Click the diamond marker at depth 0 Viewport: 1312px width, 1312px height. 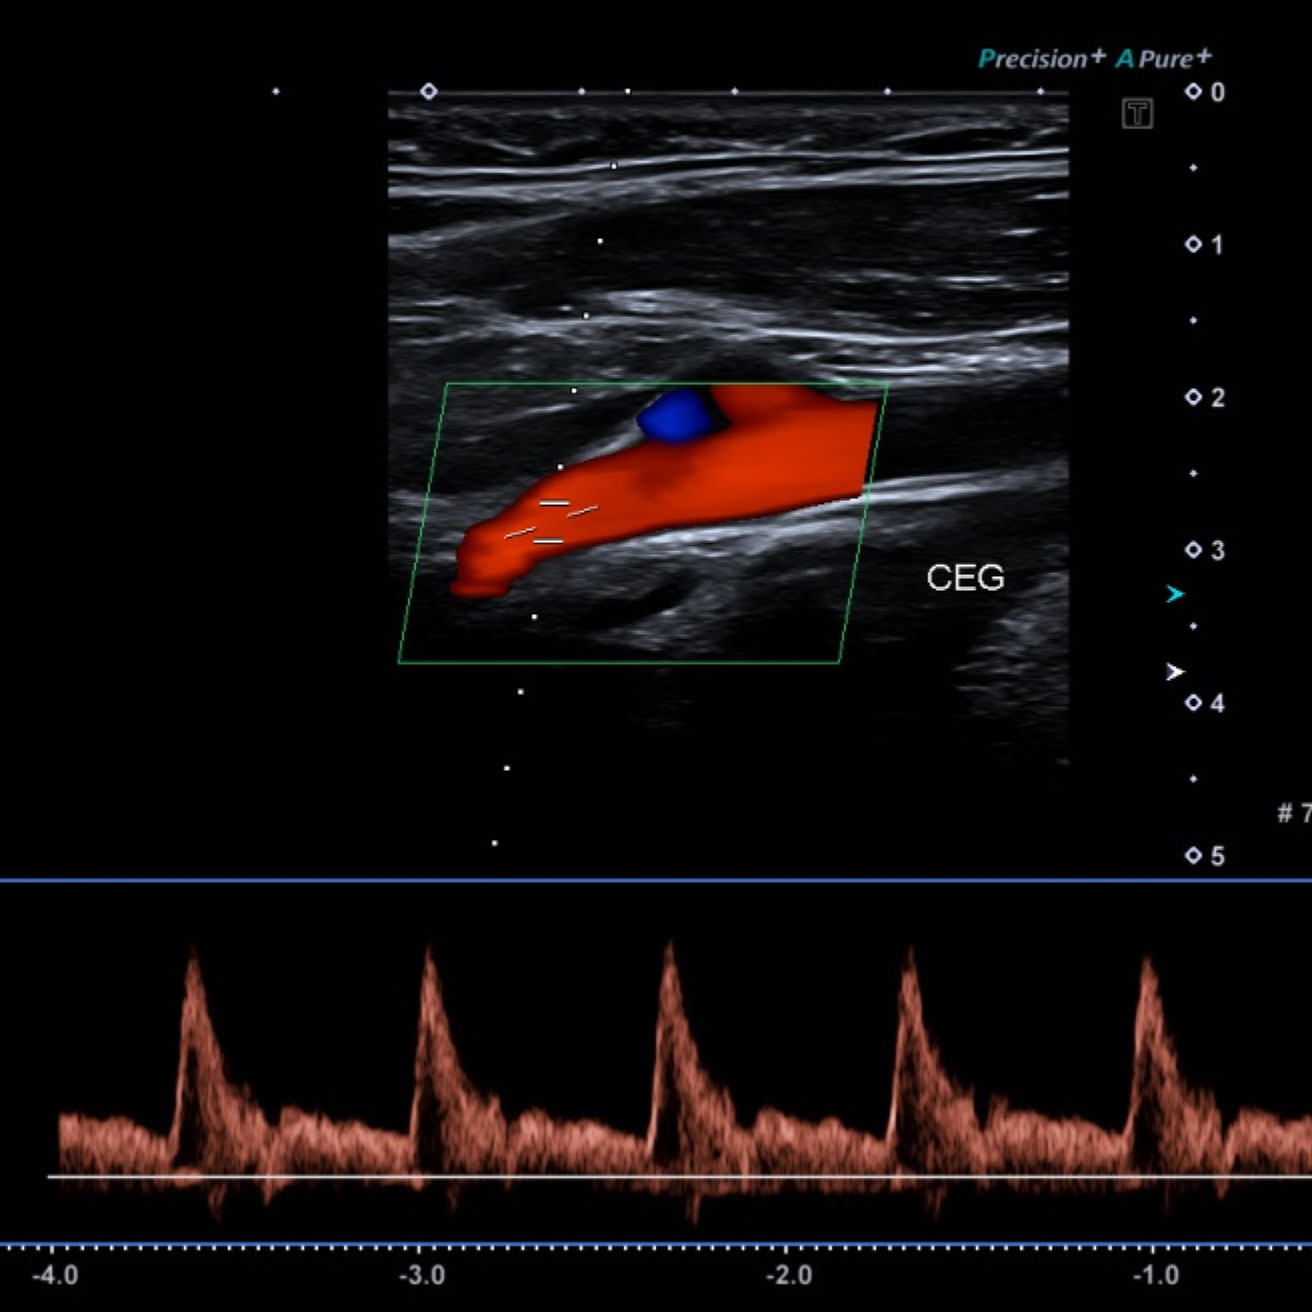[1192, 91]
